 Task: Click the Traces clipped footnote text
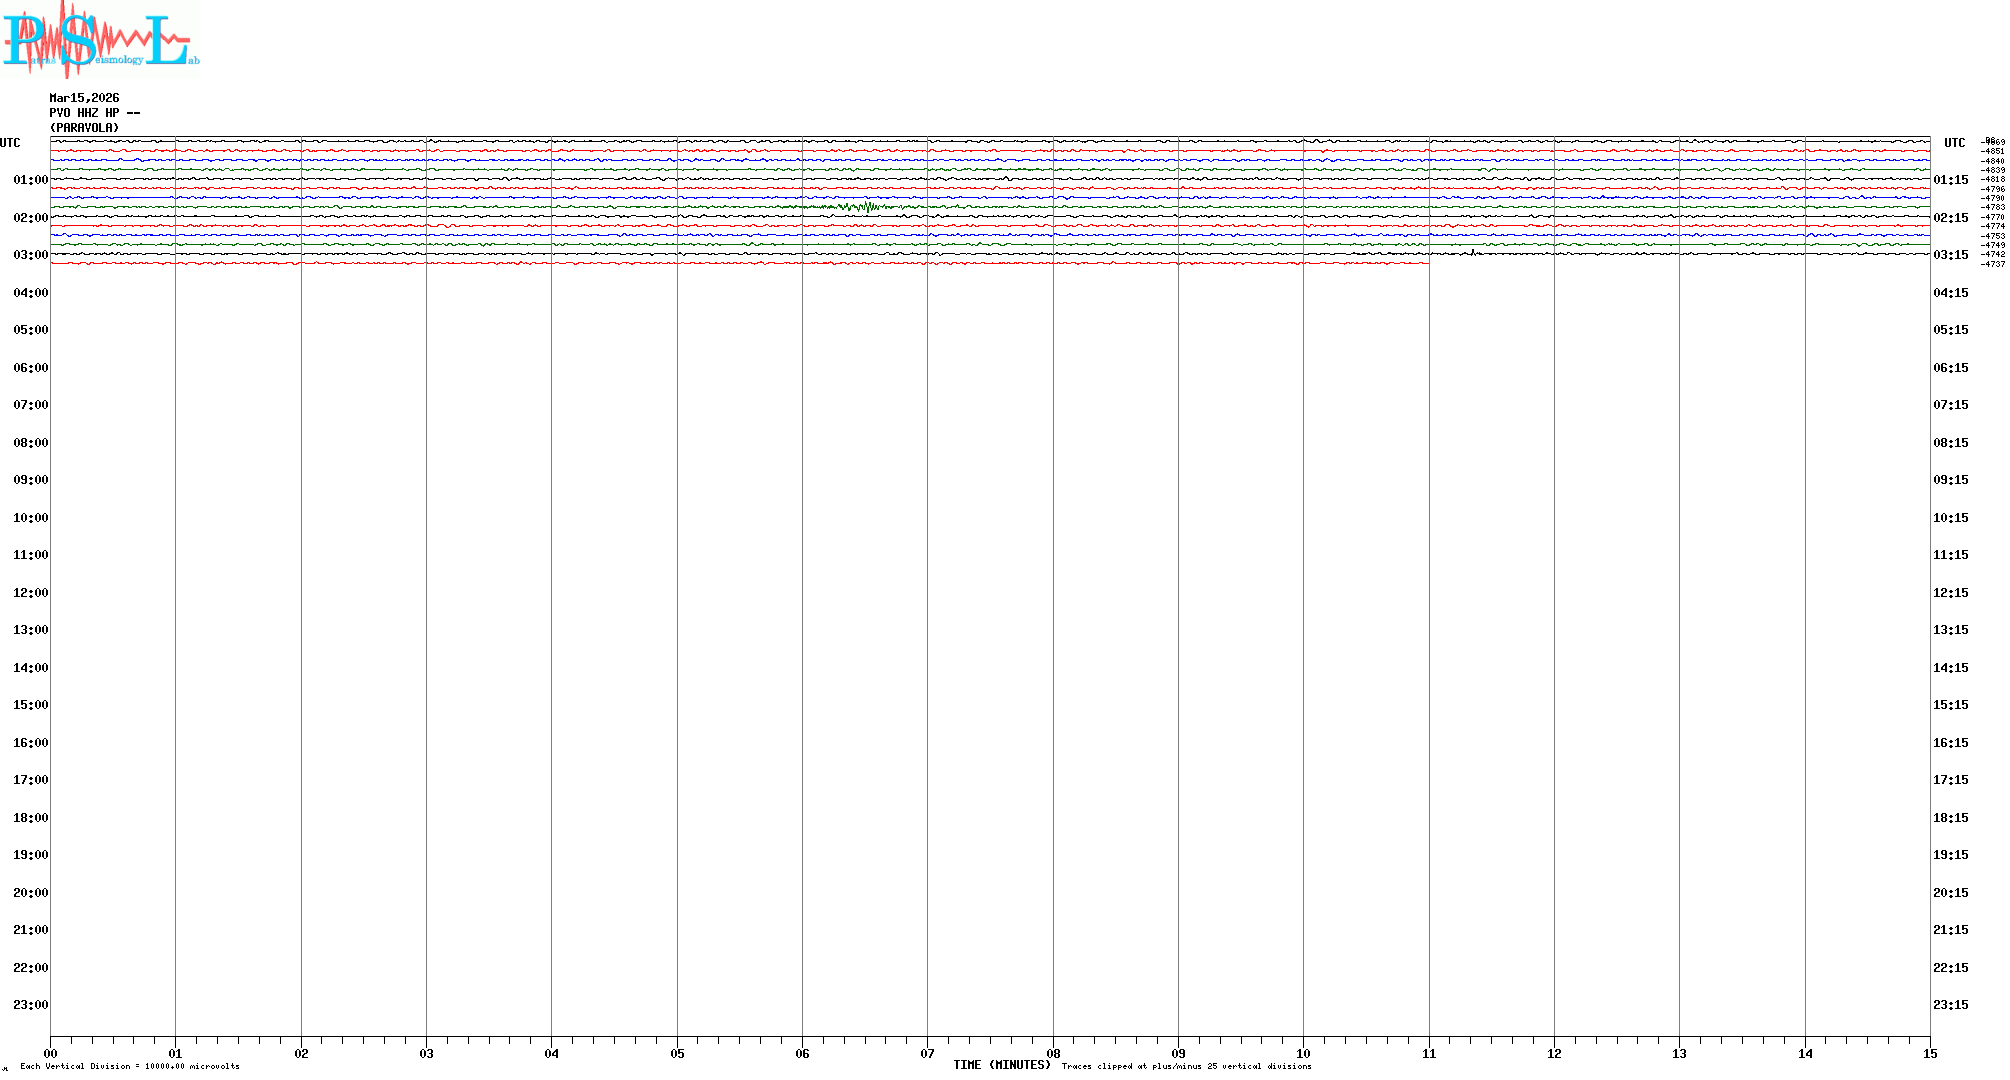(1186, 1066)
